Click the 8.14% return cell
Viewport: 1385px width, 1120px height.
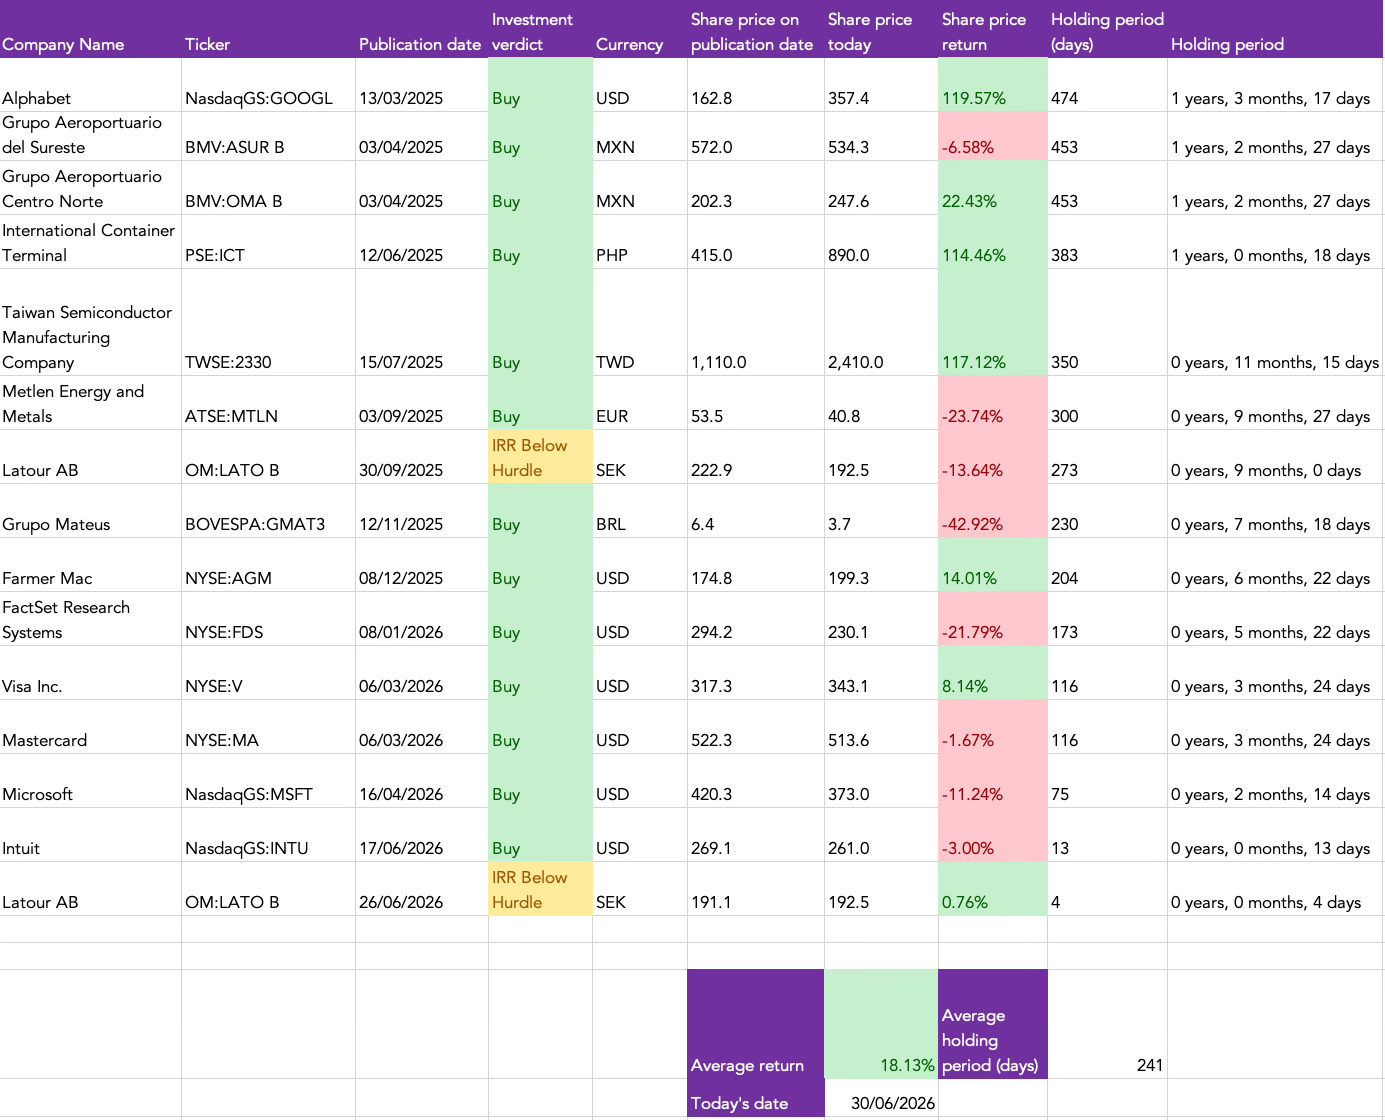click(x=993, y=673)
